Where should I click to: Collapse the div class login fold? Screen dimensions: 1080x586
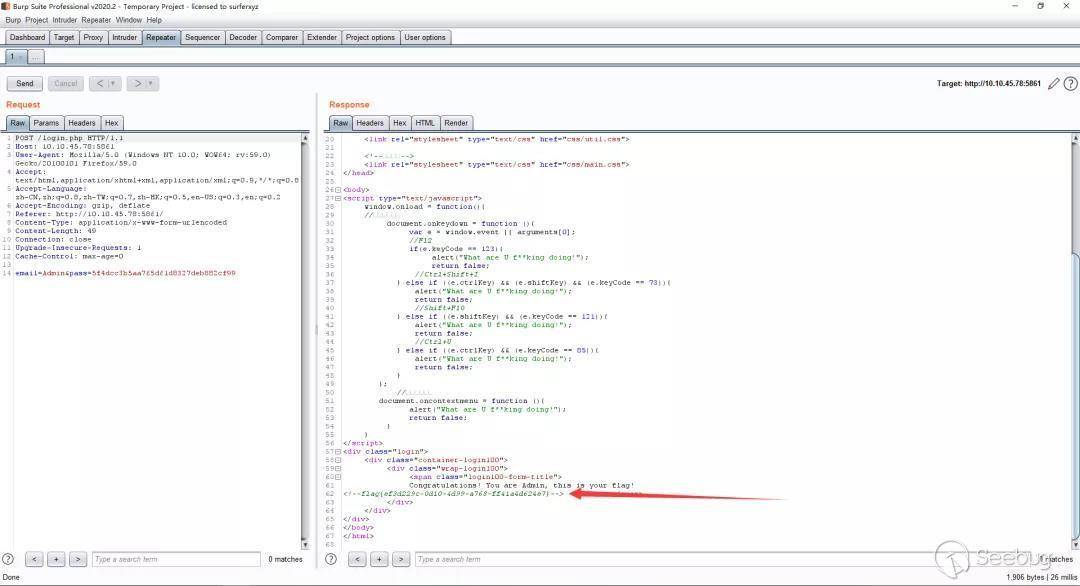tap(338, 452)
